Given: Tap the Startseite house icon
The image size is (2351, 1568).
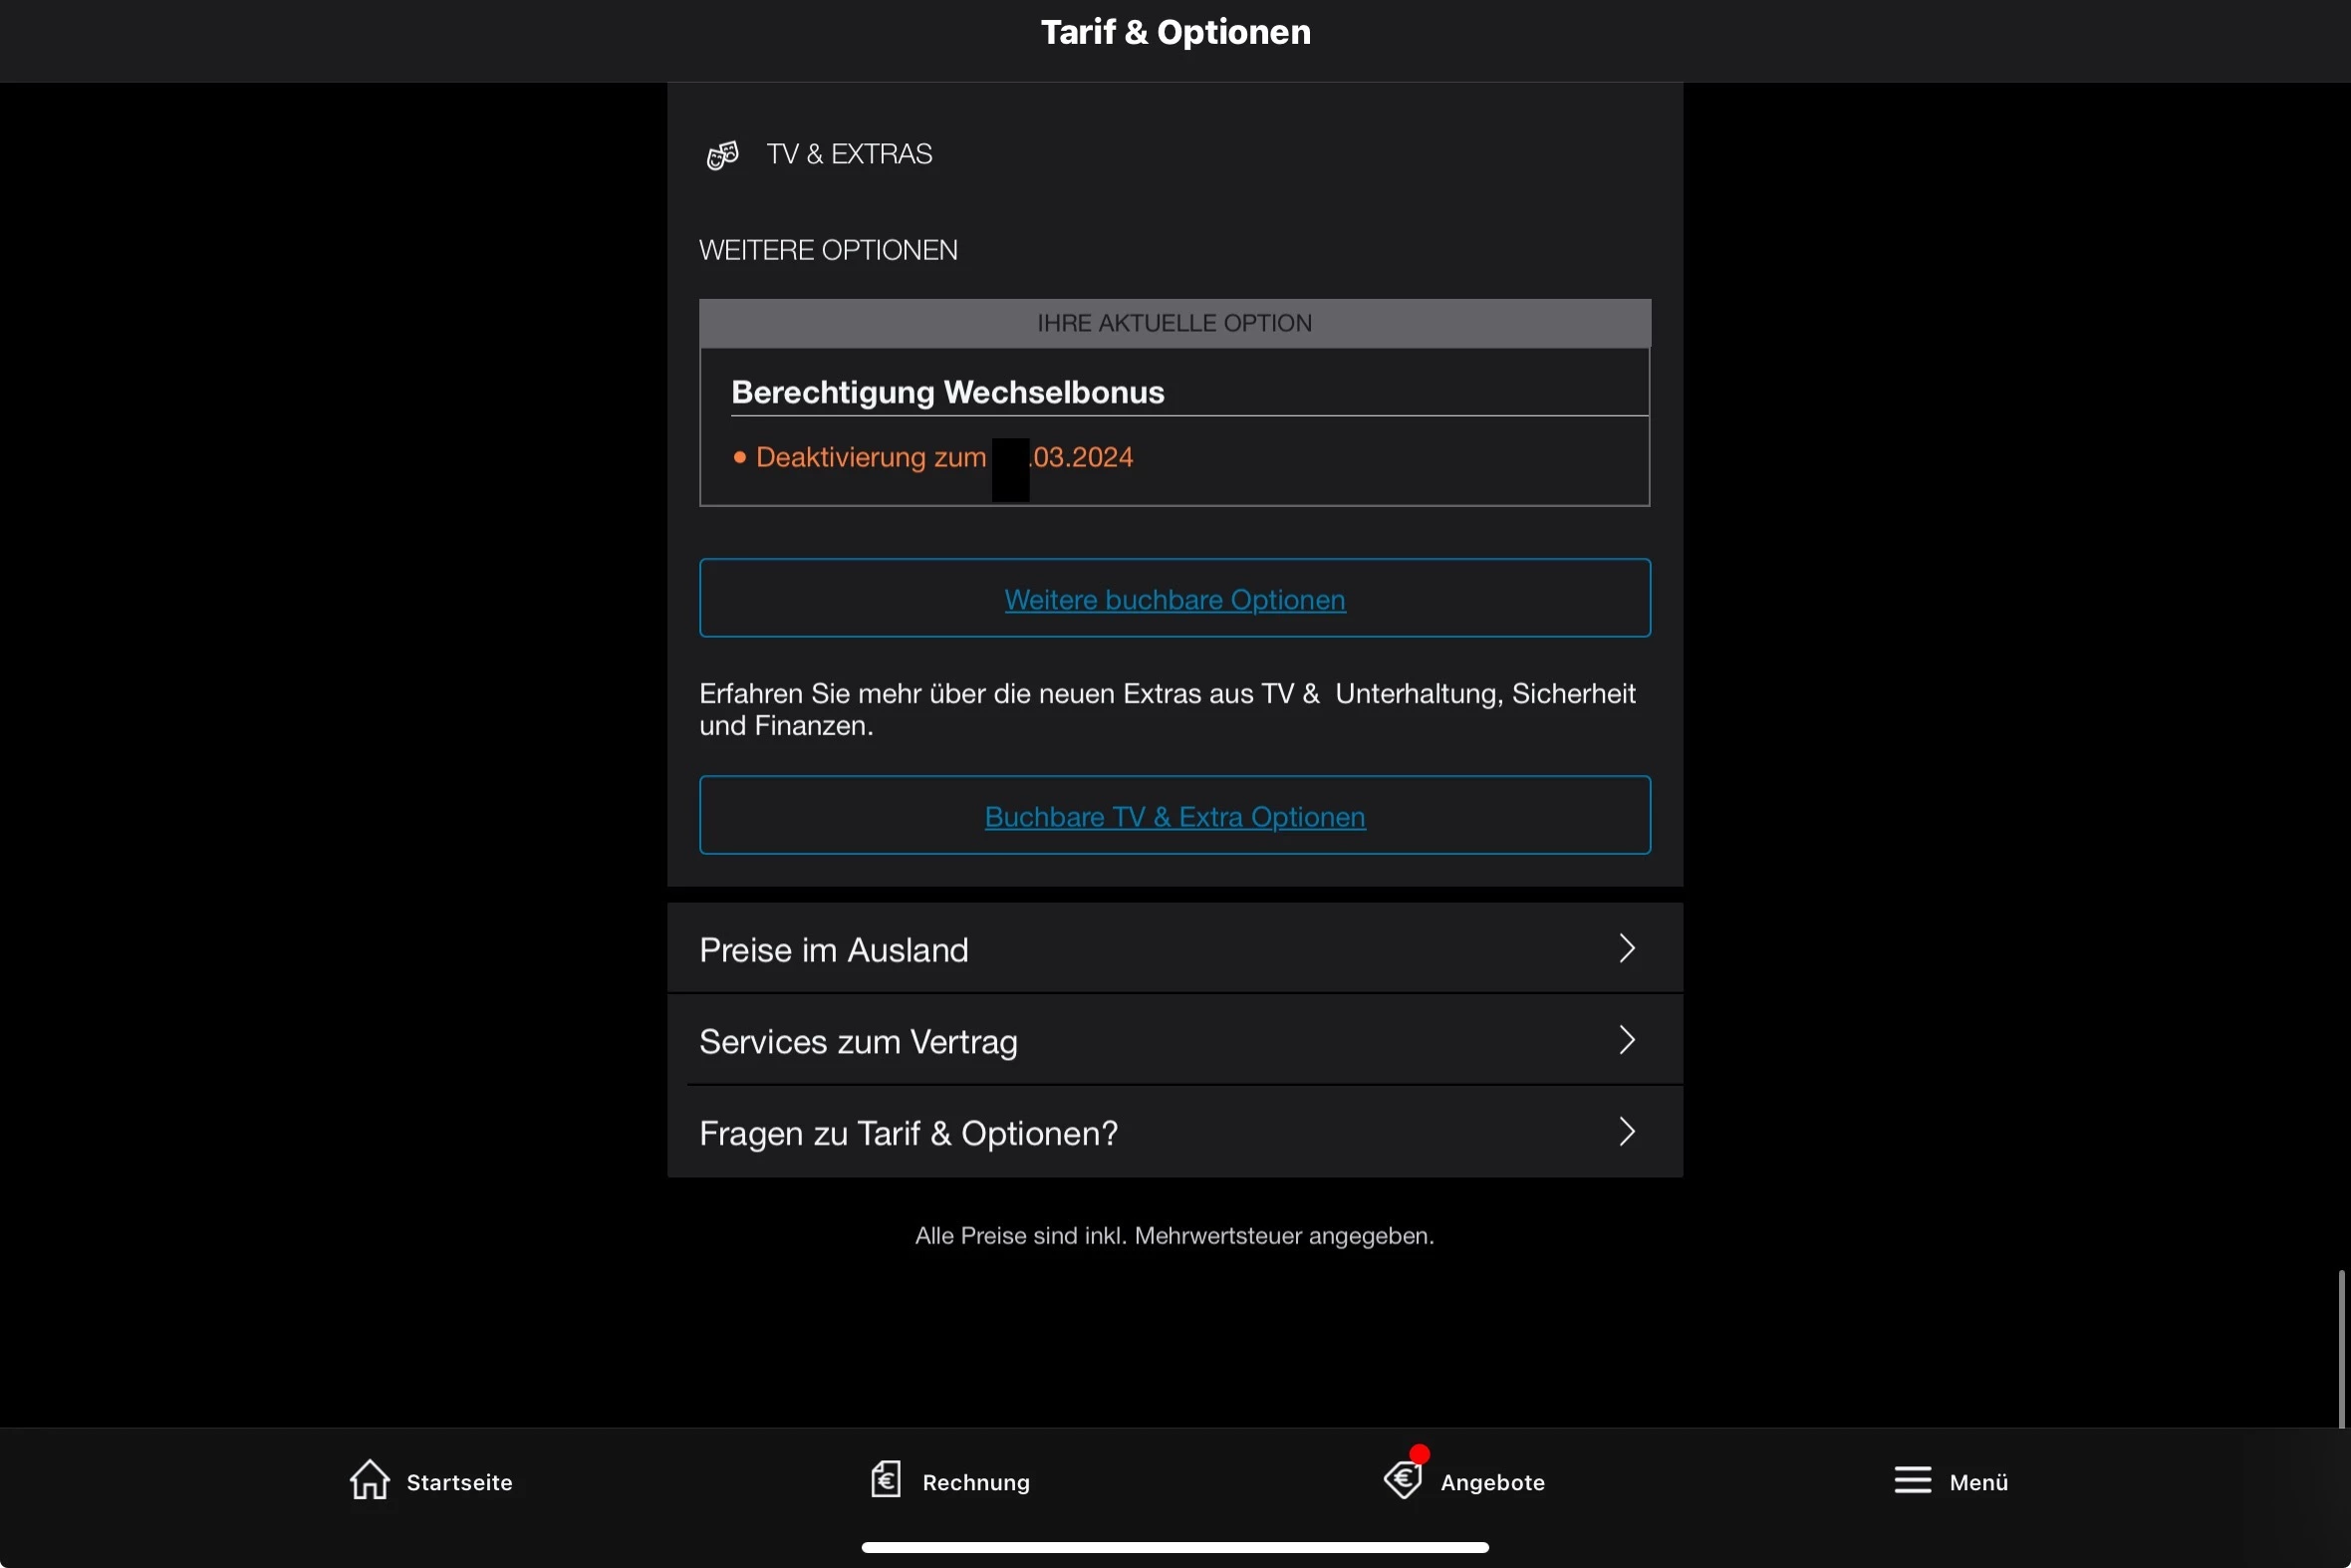Looking at the screenshot, I should (x=369, y=1480).
